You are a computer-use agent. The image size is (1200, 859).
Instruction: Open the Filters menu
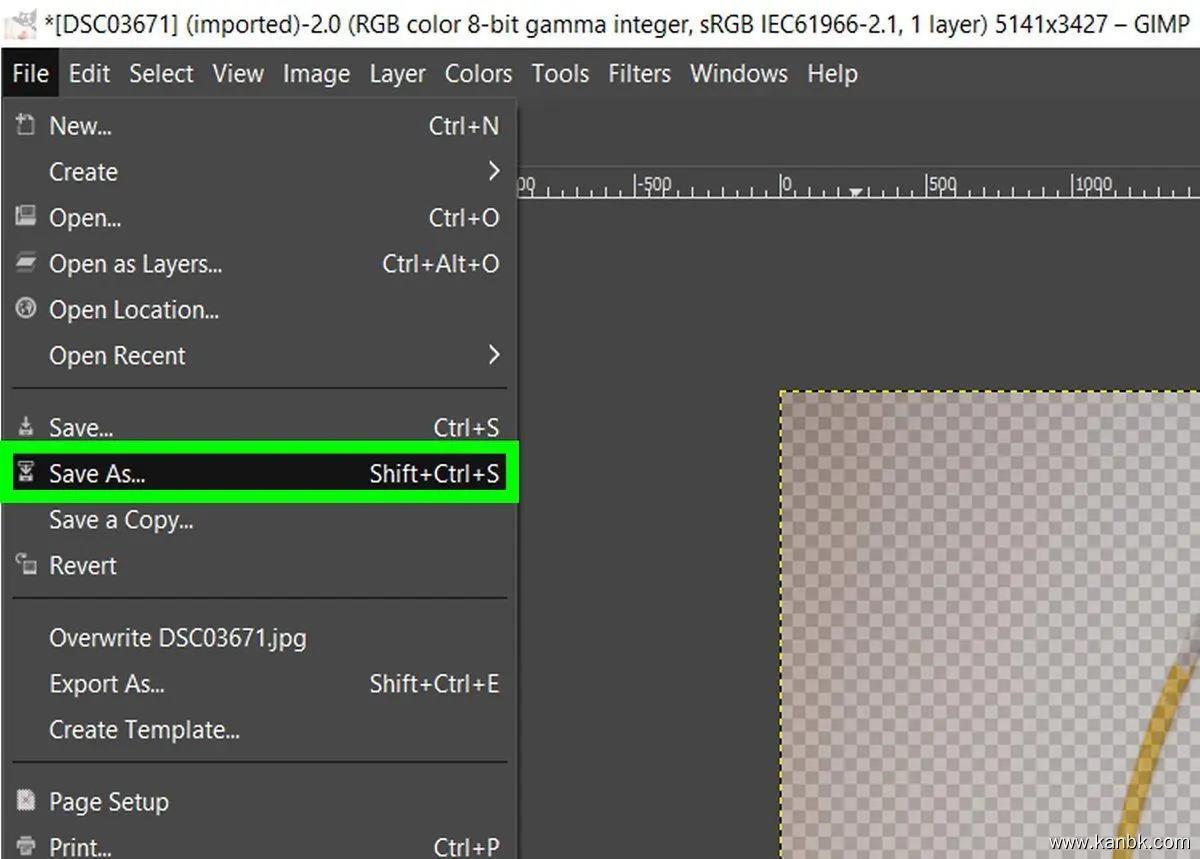(x=641, y=74)
